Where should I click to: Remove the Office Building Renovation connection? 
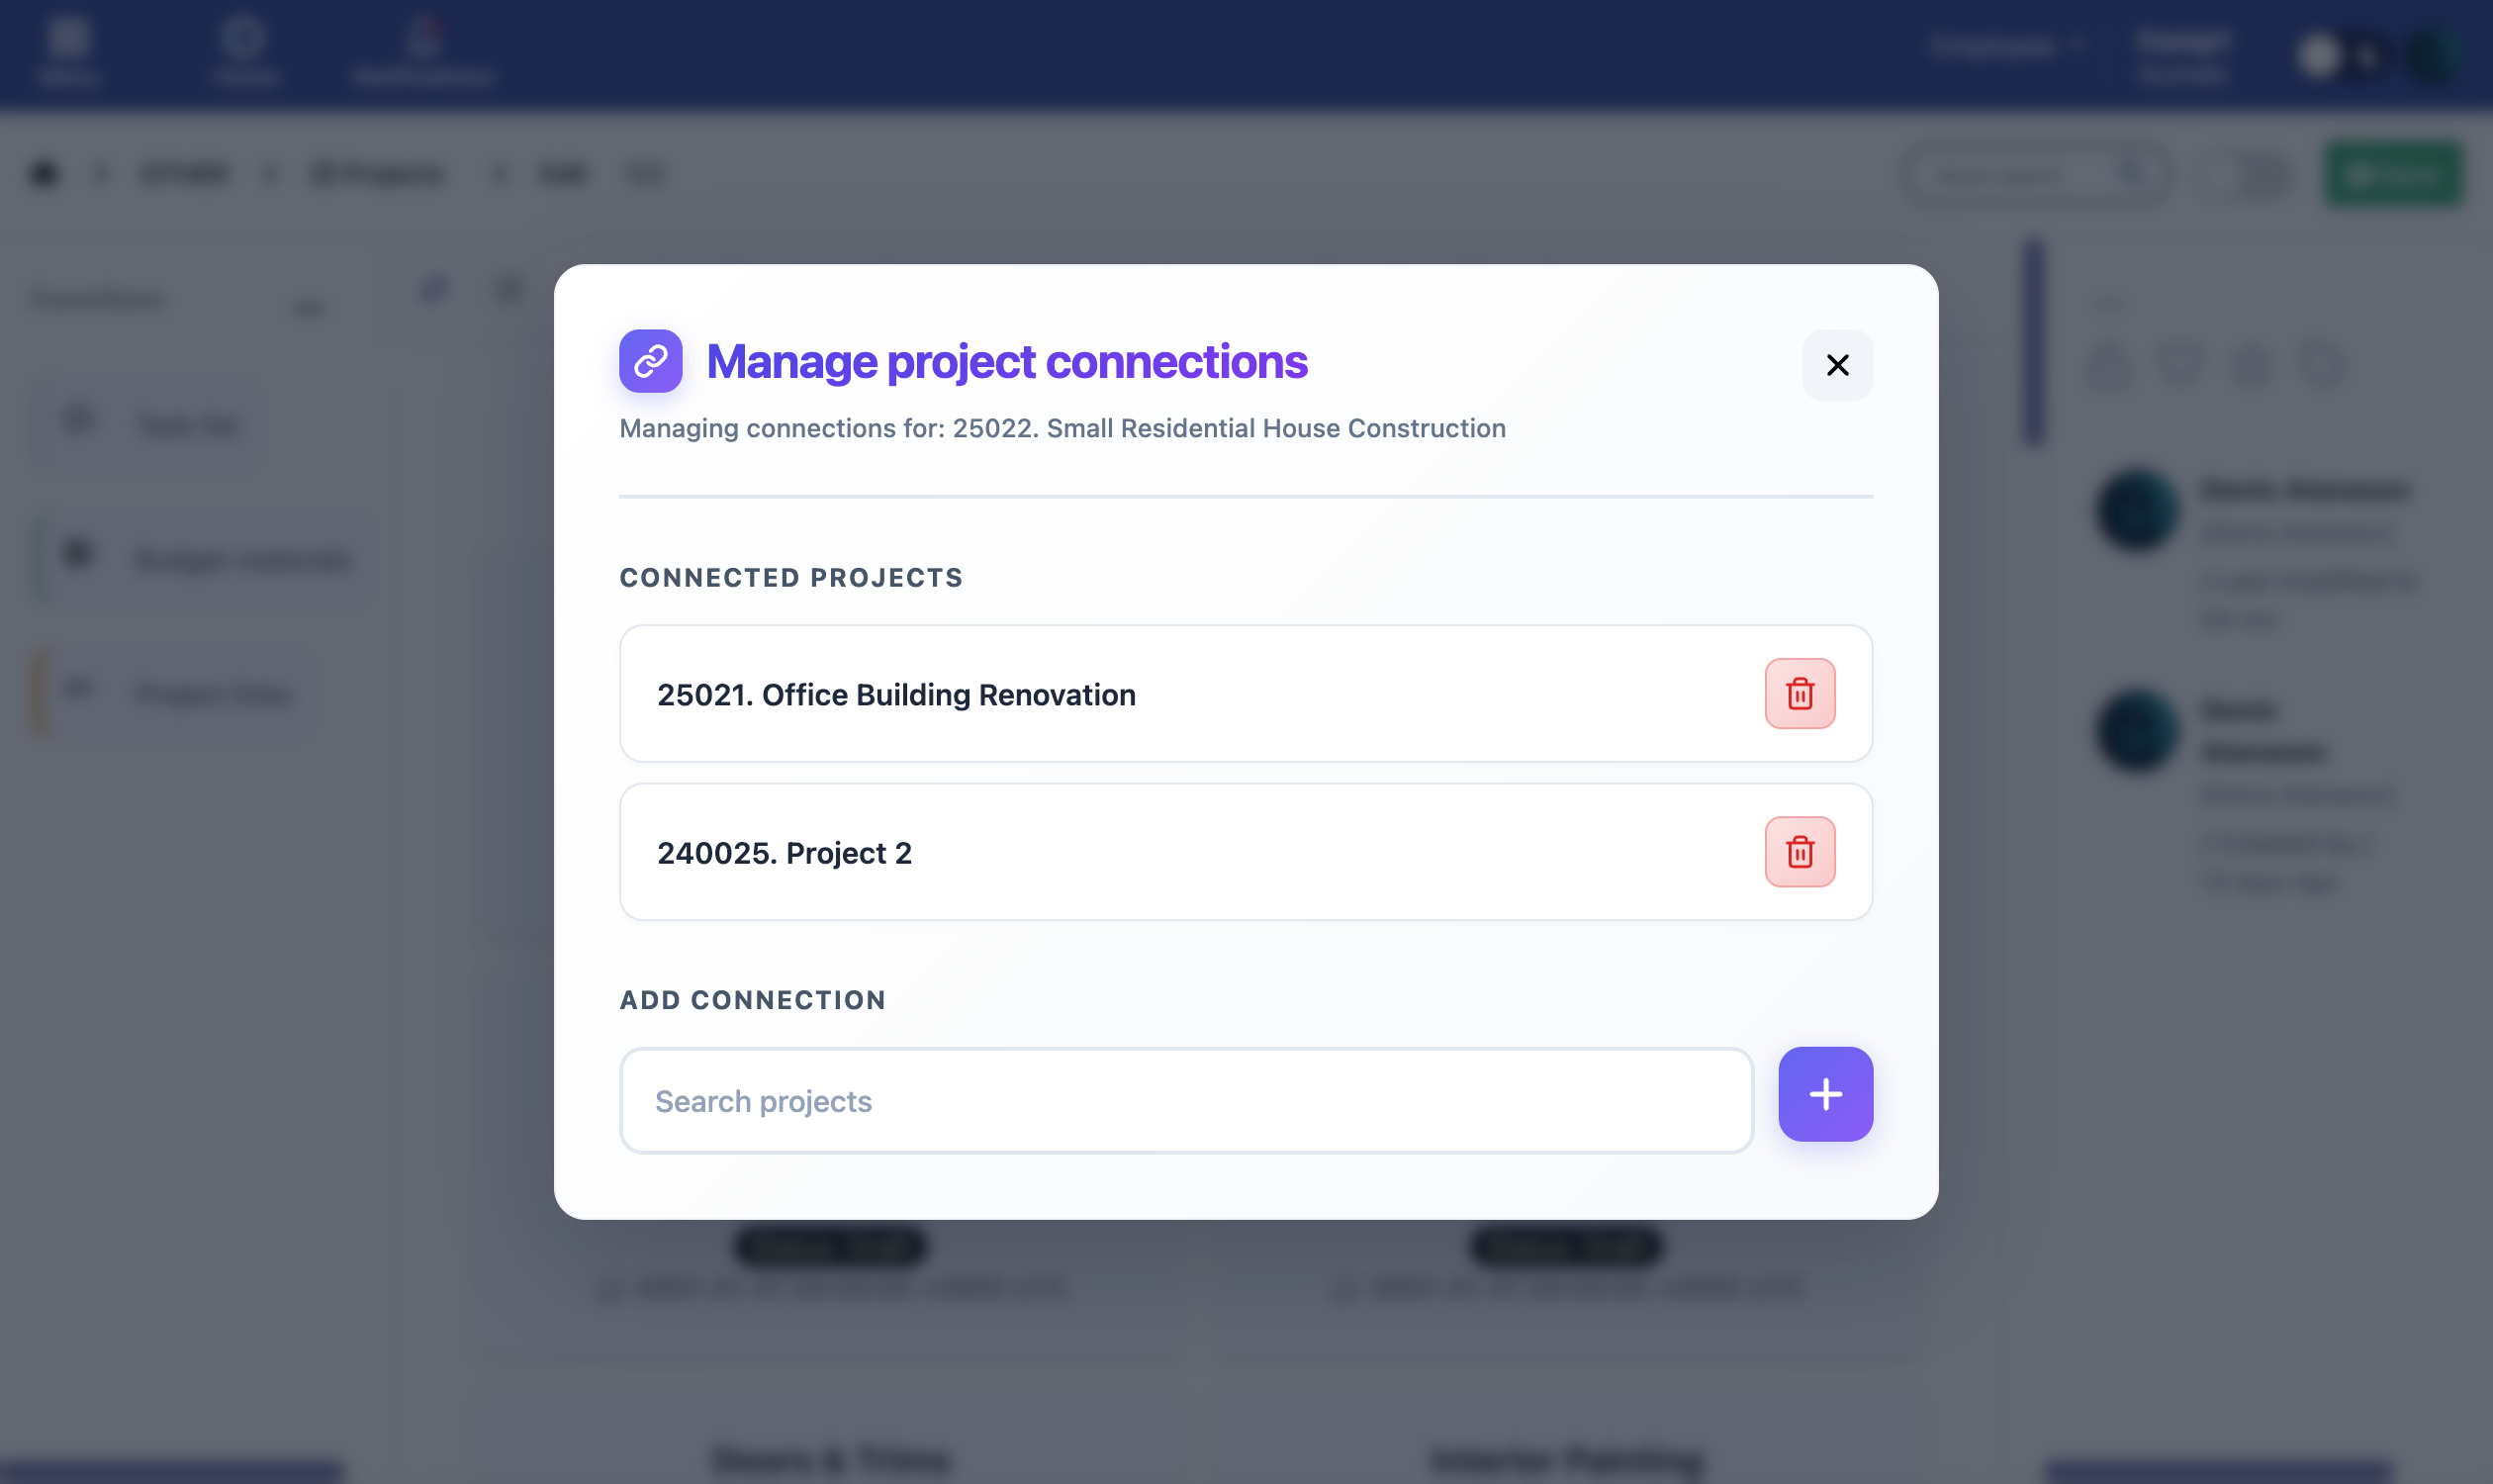point(1799,693)
